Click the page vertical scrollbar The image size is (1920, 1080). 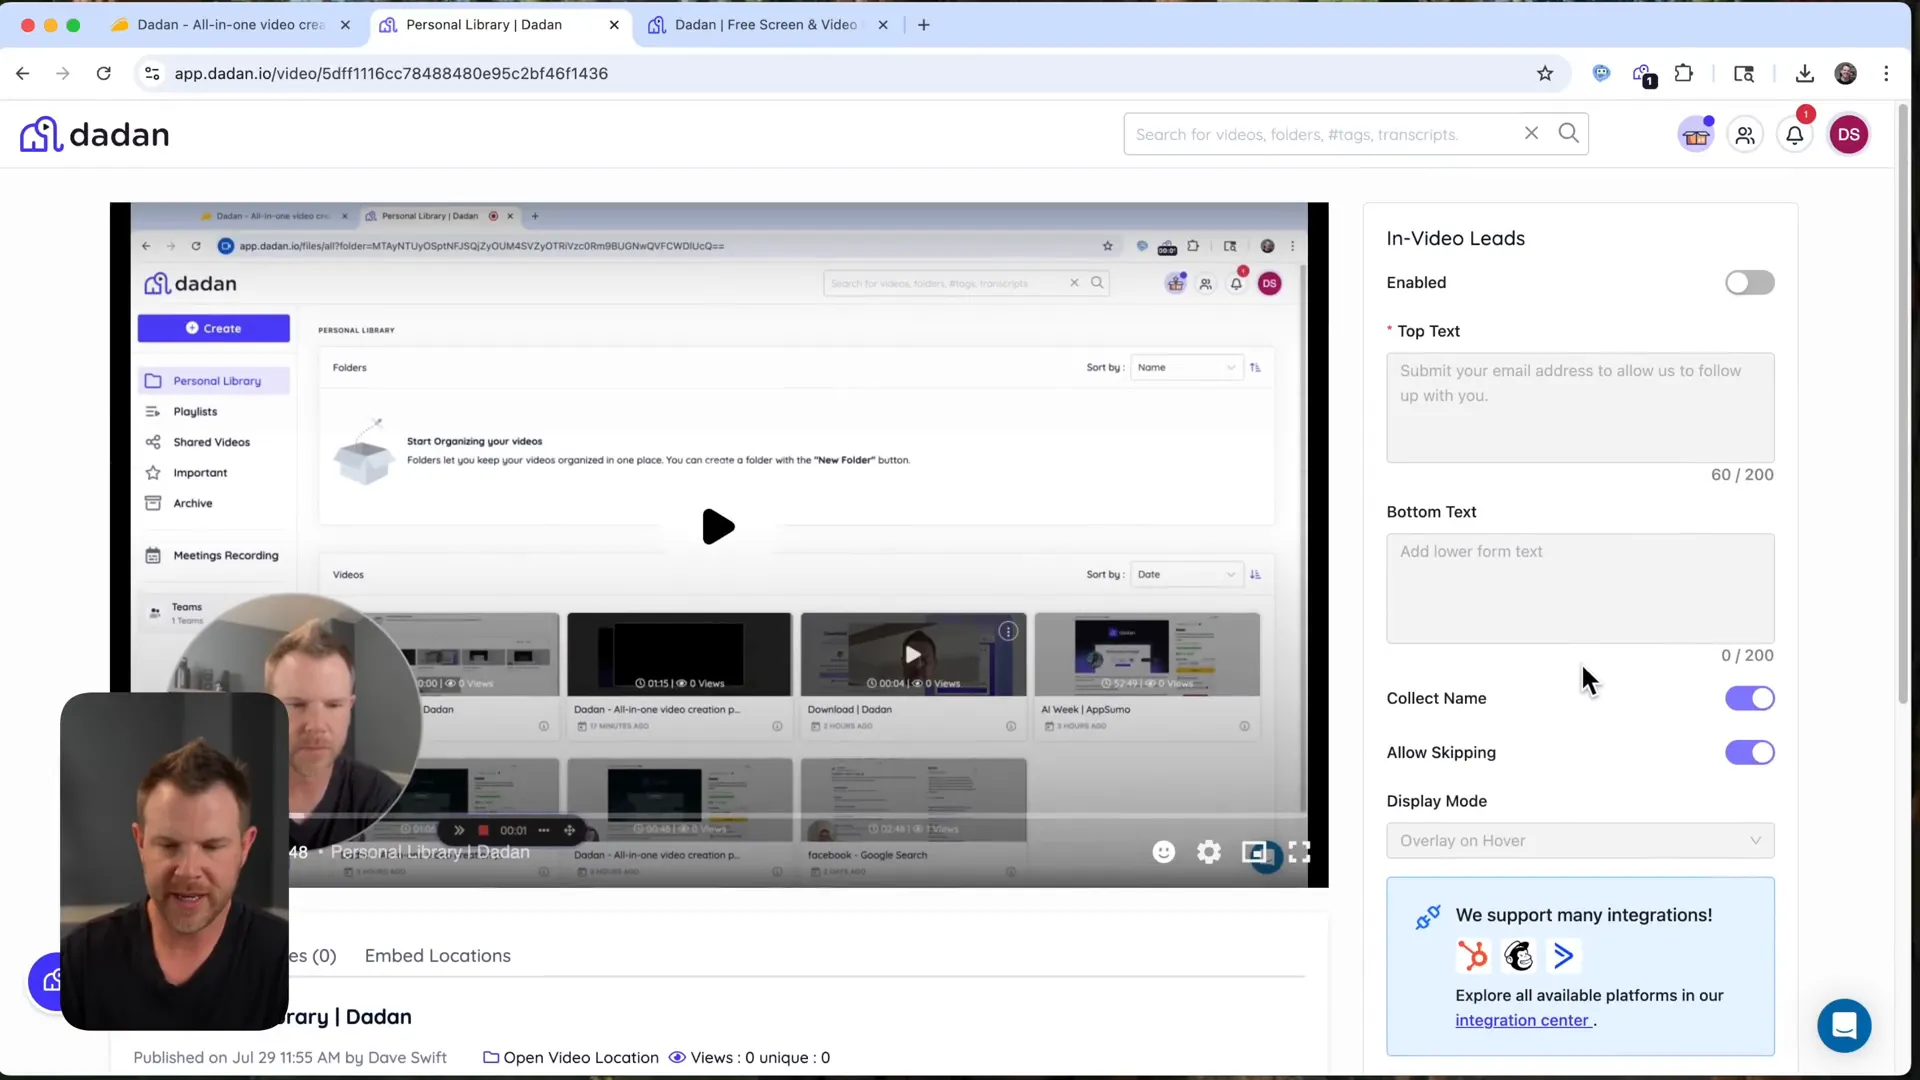(x=1903, y=405)
